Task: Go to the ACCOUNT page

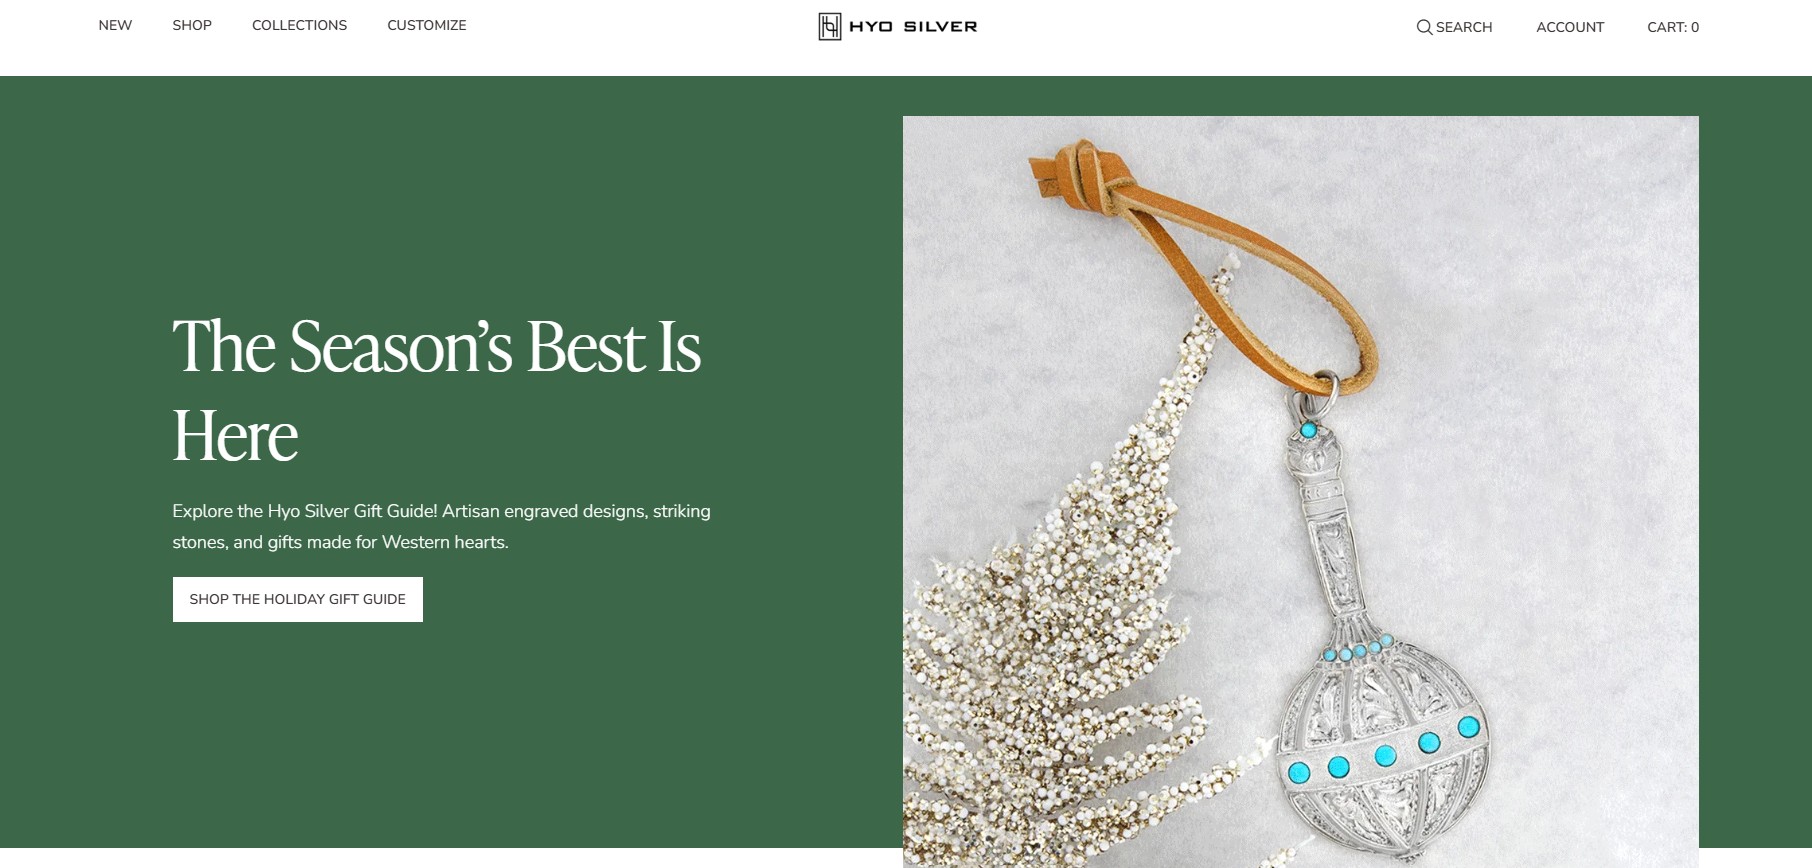Action: click(1570, 27)
